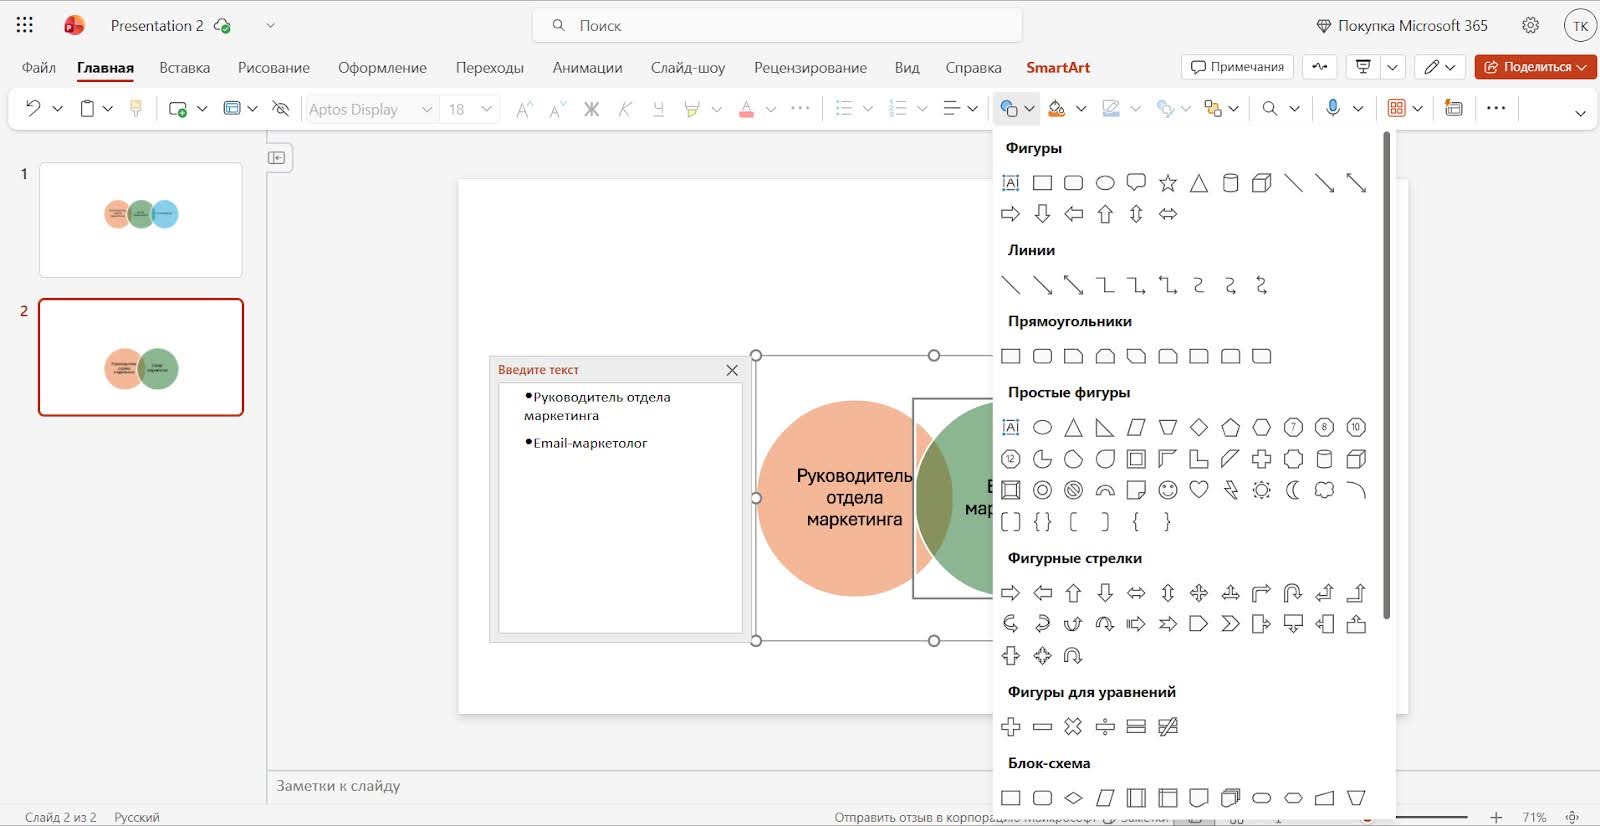
Task: Choose the five-pointed star shape
Action: point(1167,183)
